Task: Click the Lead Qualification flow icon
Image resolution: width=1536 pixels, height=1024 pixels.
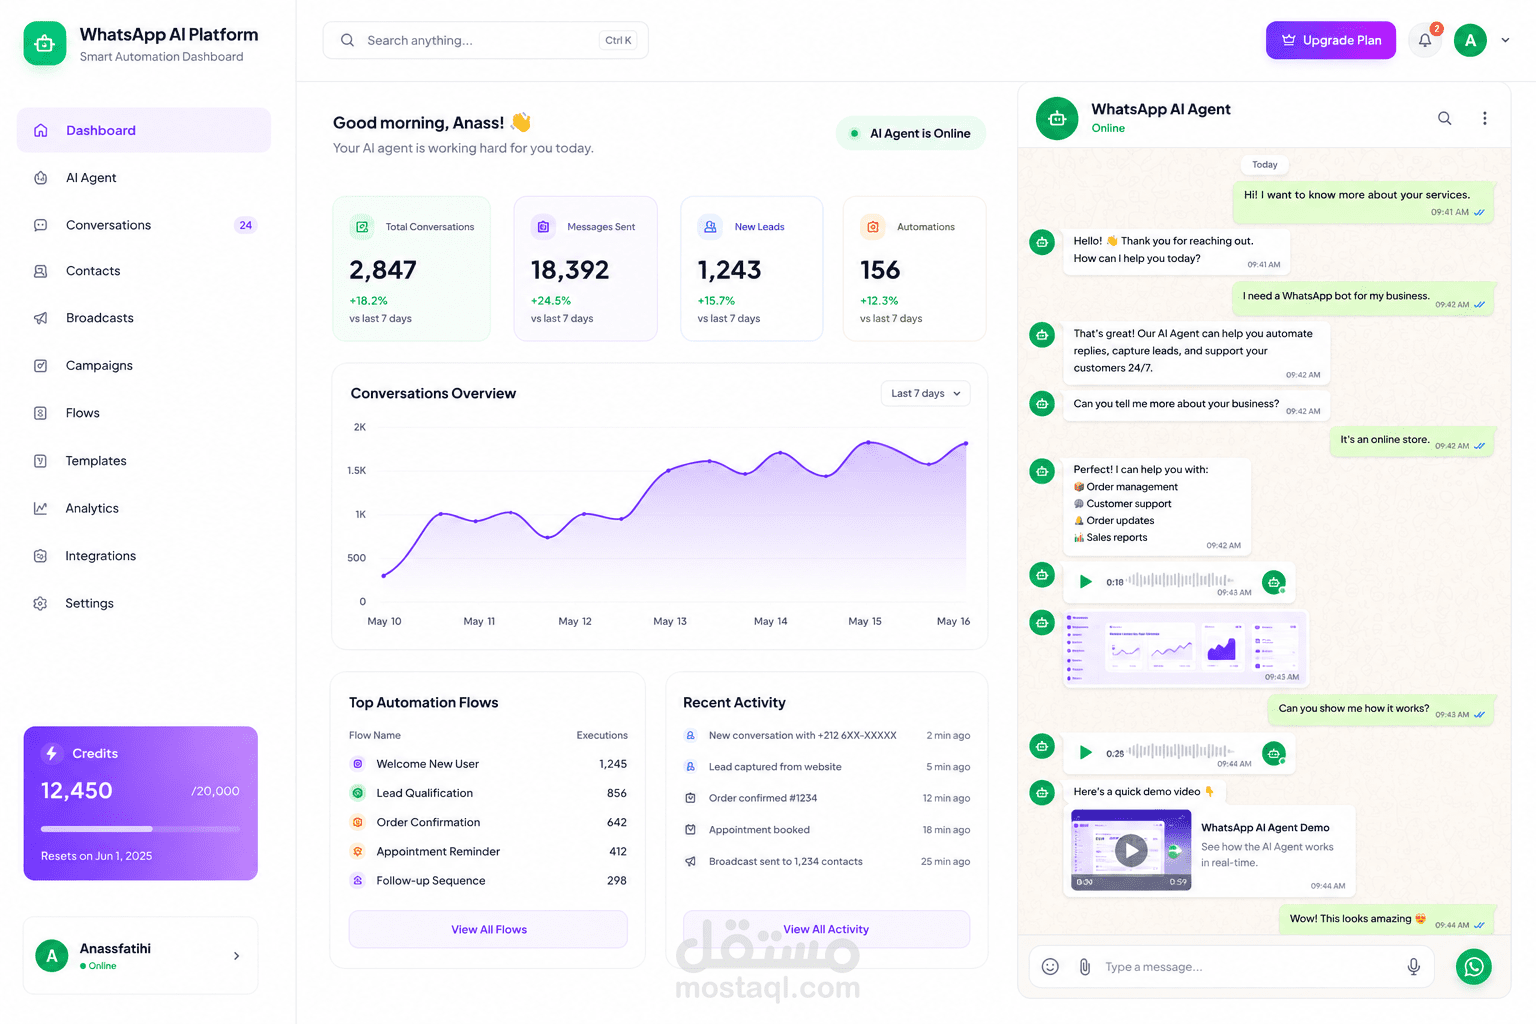Action: 357,793
